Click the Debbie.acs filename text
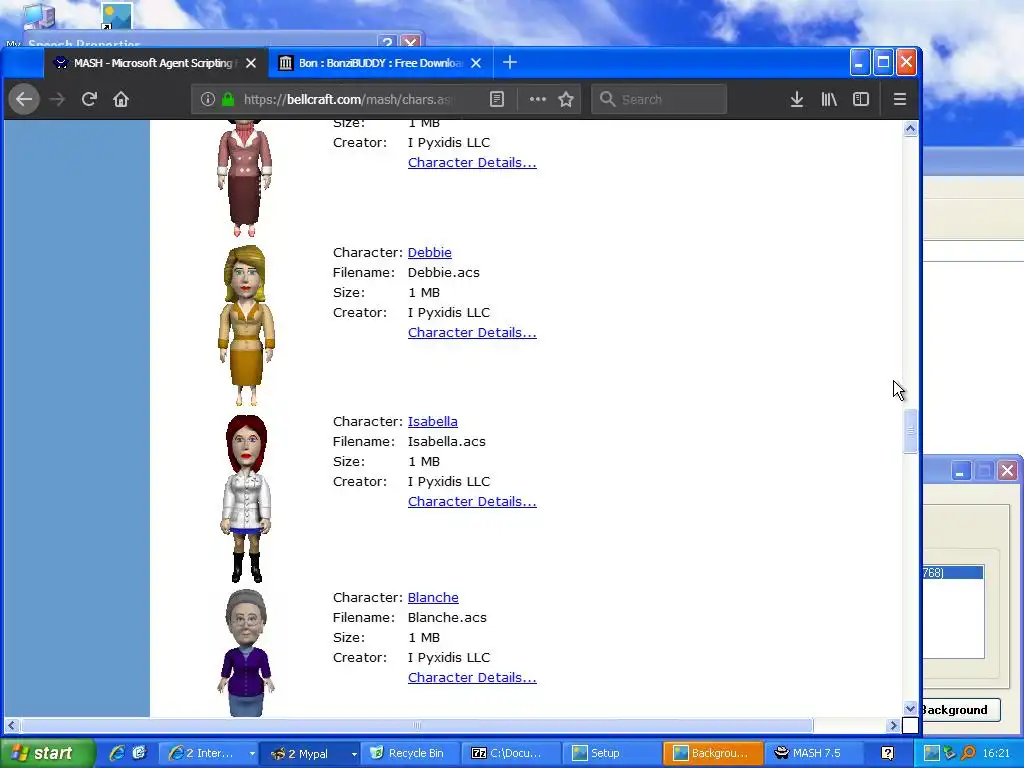This screenshot has height=768, width=1024. pos(443,272)
